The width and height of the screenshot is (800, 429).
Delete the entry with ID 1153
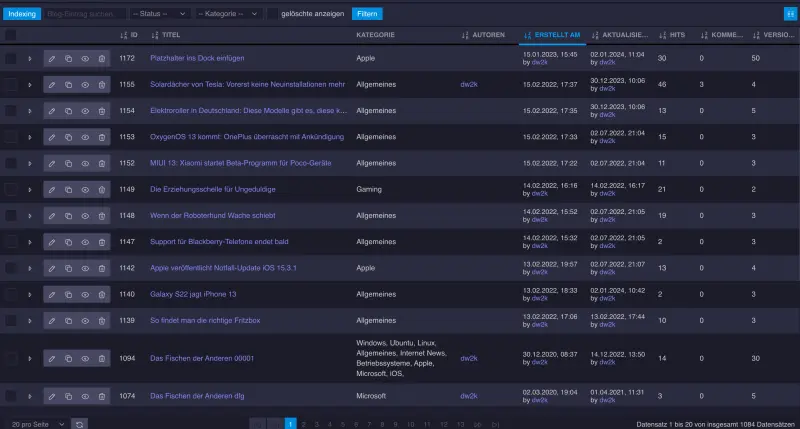pyautogui.click(x=102, y=137)
